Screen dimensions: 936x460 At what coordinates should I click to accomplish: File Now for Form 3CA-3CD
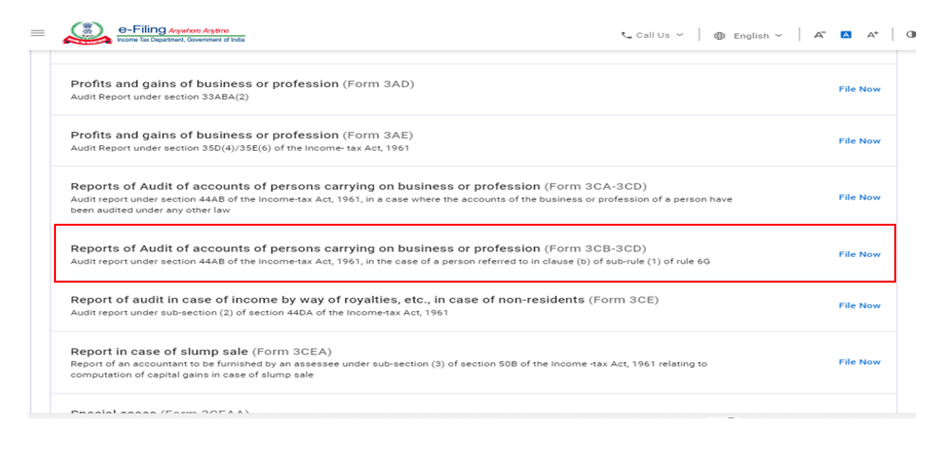click(859, 197)
